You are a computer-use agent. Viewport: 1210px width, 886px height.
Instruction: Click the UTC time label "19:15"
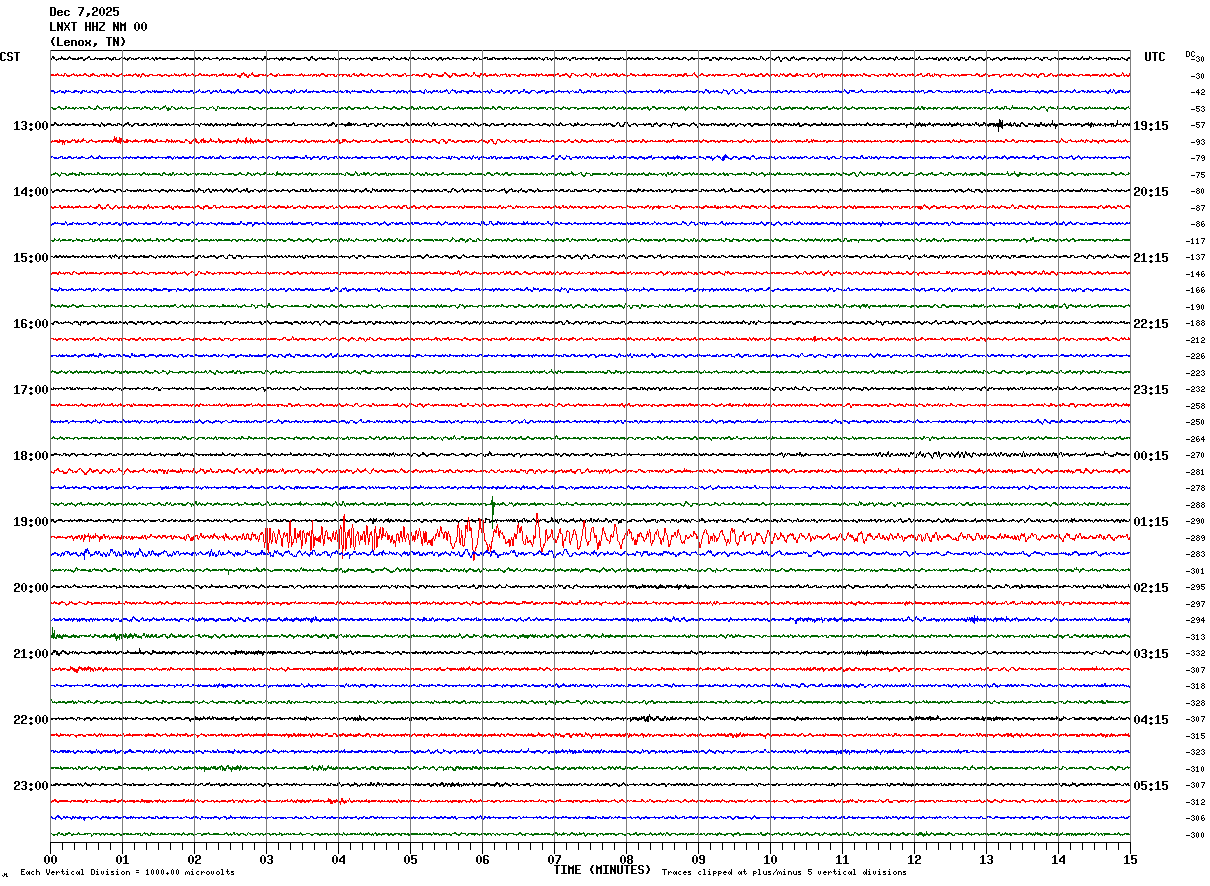(1151, 126)
